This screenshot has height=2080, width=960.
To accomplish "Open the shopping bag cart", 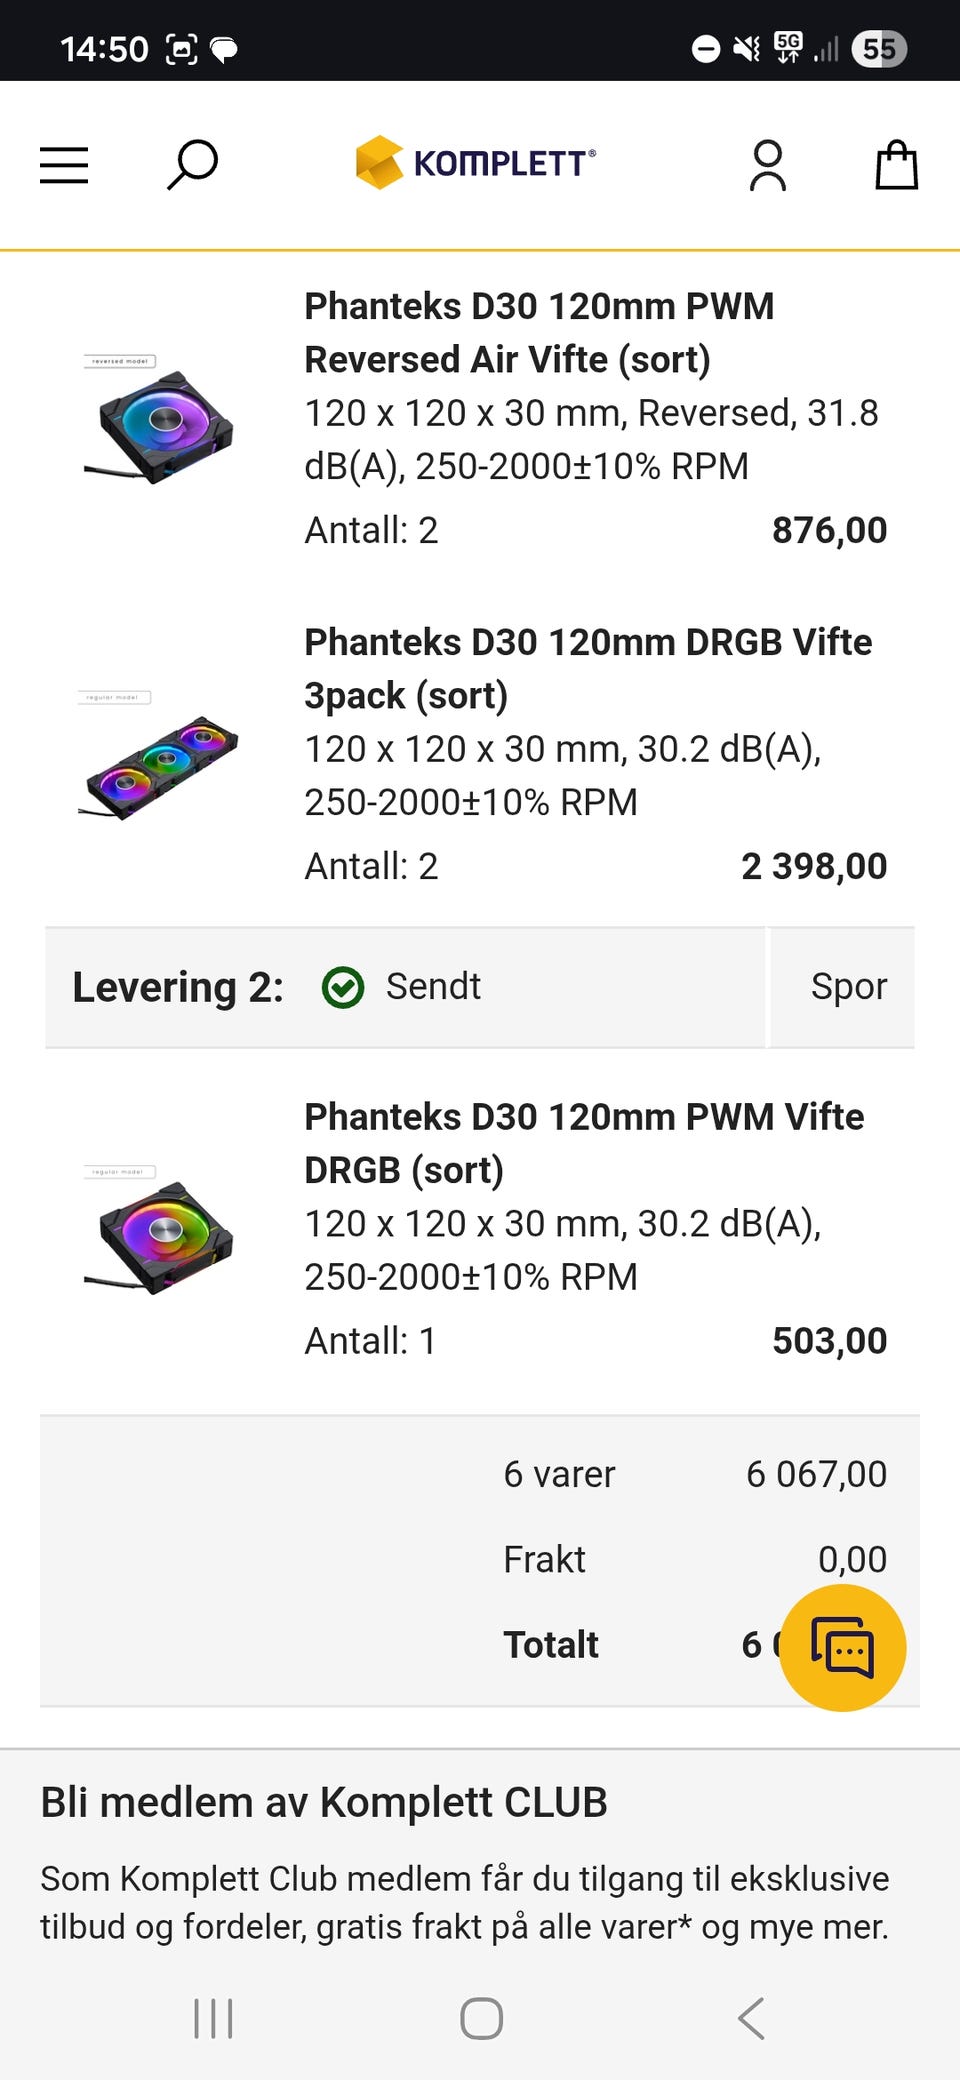I will tap(896, 165).
